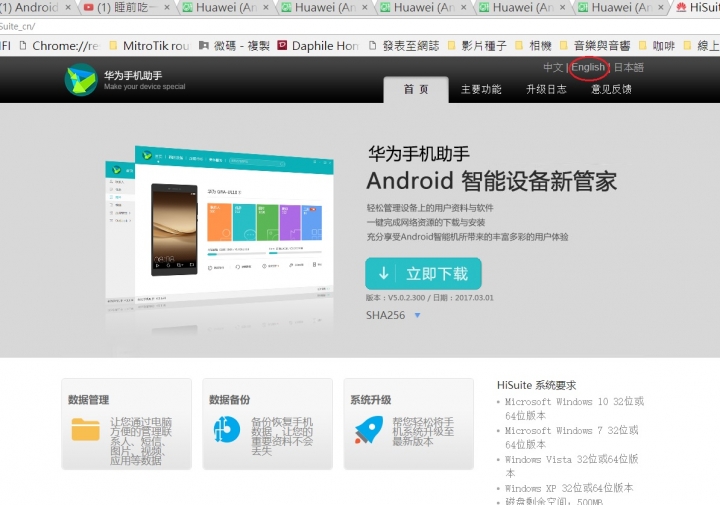This screenshot has width=720, height=505.
Task: Click YouTube favicon on 睡前吃 tab
Action: coord(89,7)
